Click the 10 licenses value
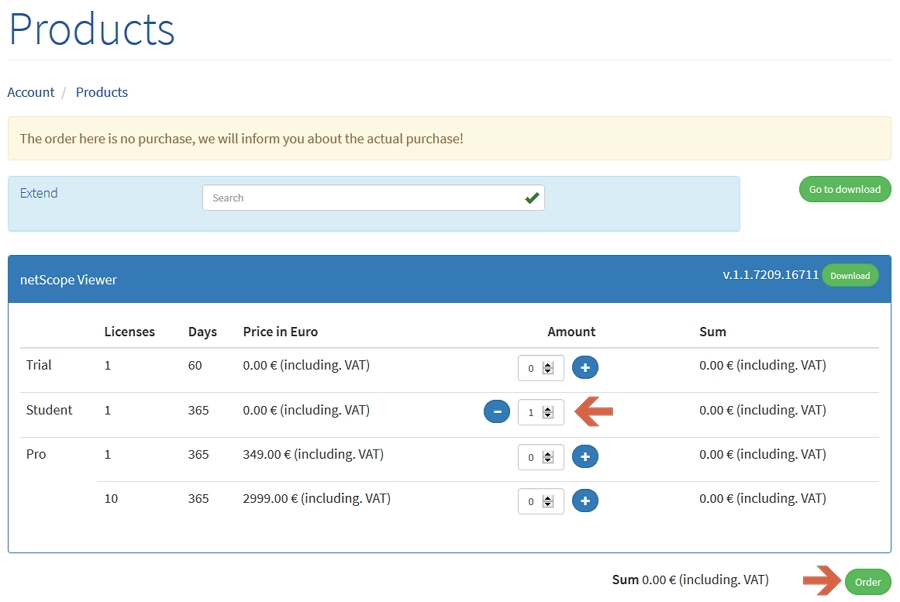Screen dimensions: 900x602 point(111,499)
